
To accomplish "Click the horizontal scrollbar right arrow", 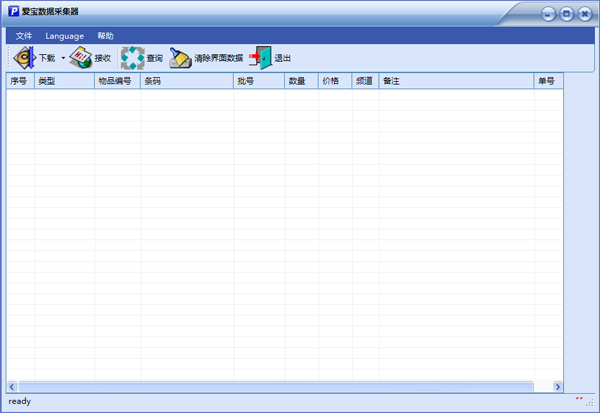I will click(x=558, y=387).
